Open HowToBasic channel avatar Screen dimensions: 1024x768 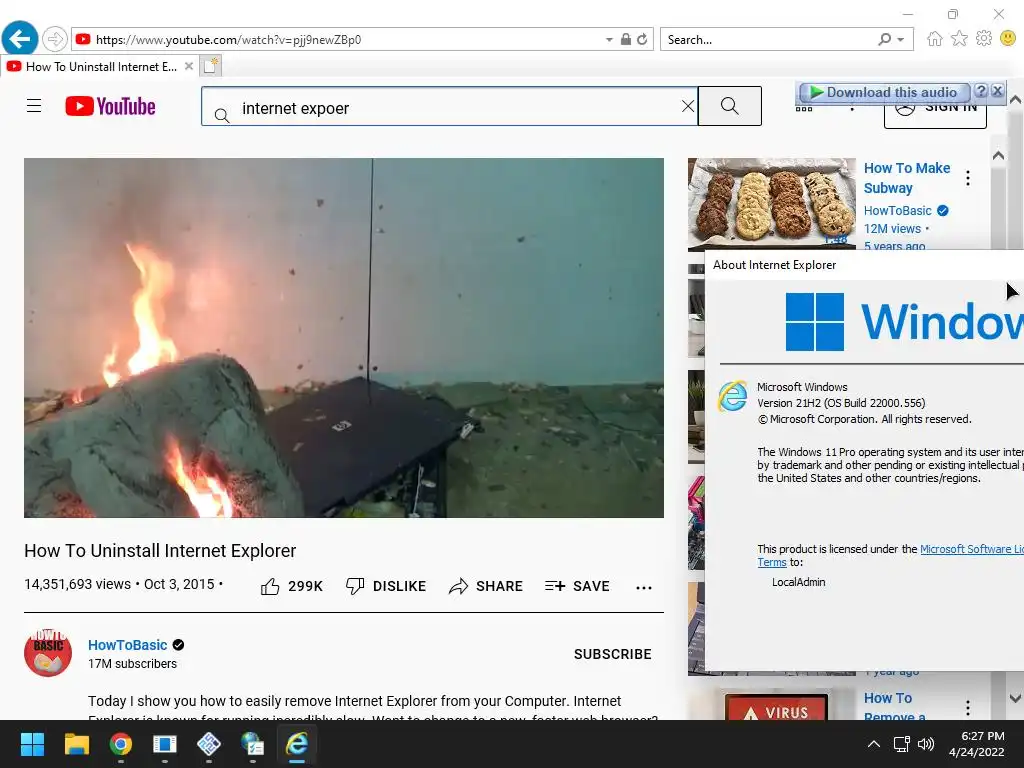pyautogui.click(x=48, y=653)
